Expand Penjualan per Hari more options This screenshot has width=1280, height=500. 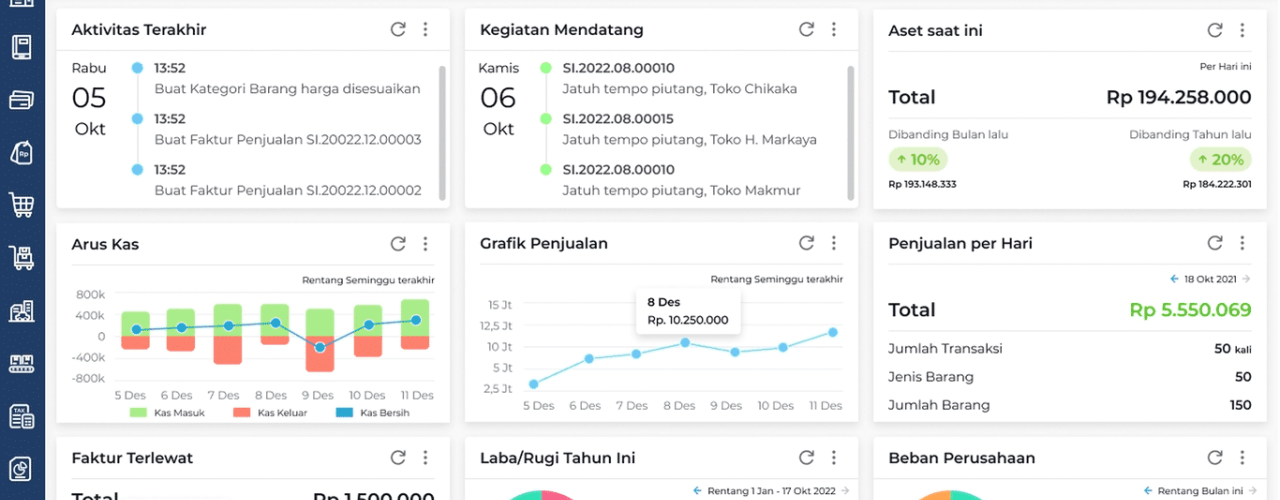[x=1242, y=243]
